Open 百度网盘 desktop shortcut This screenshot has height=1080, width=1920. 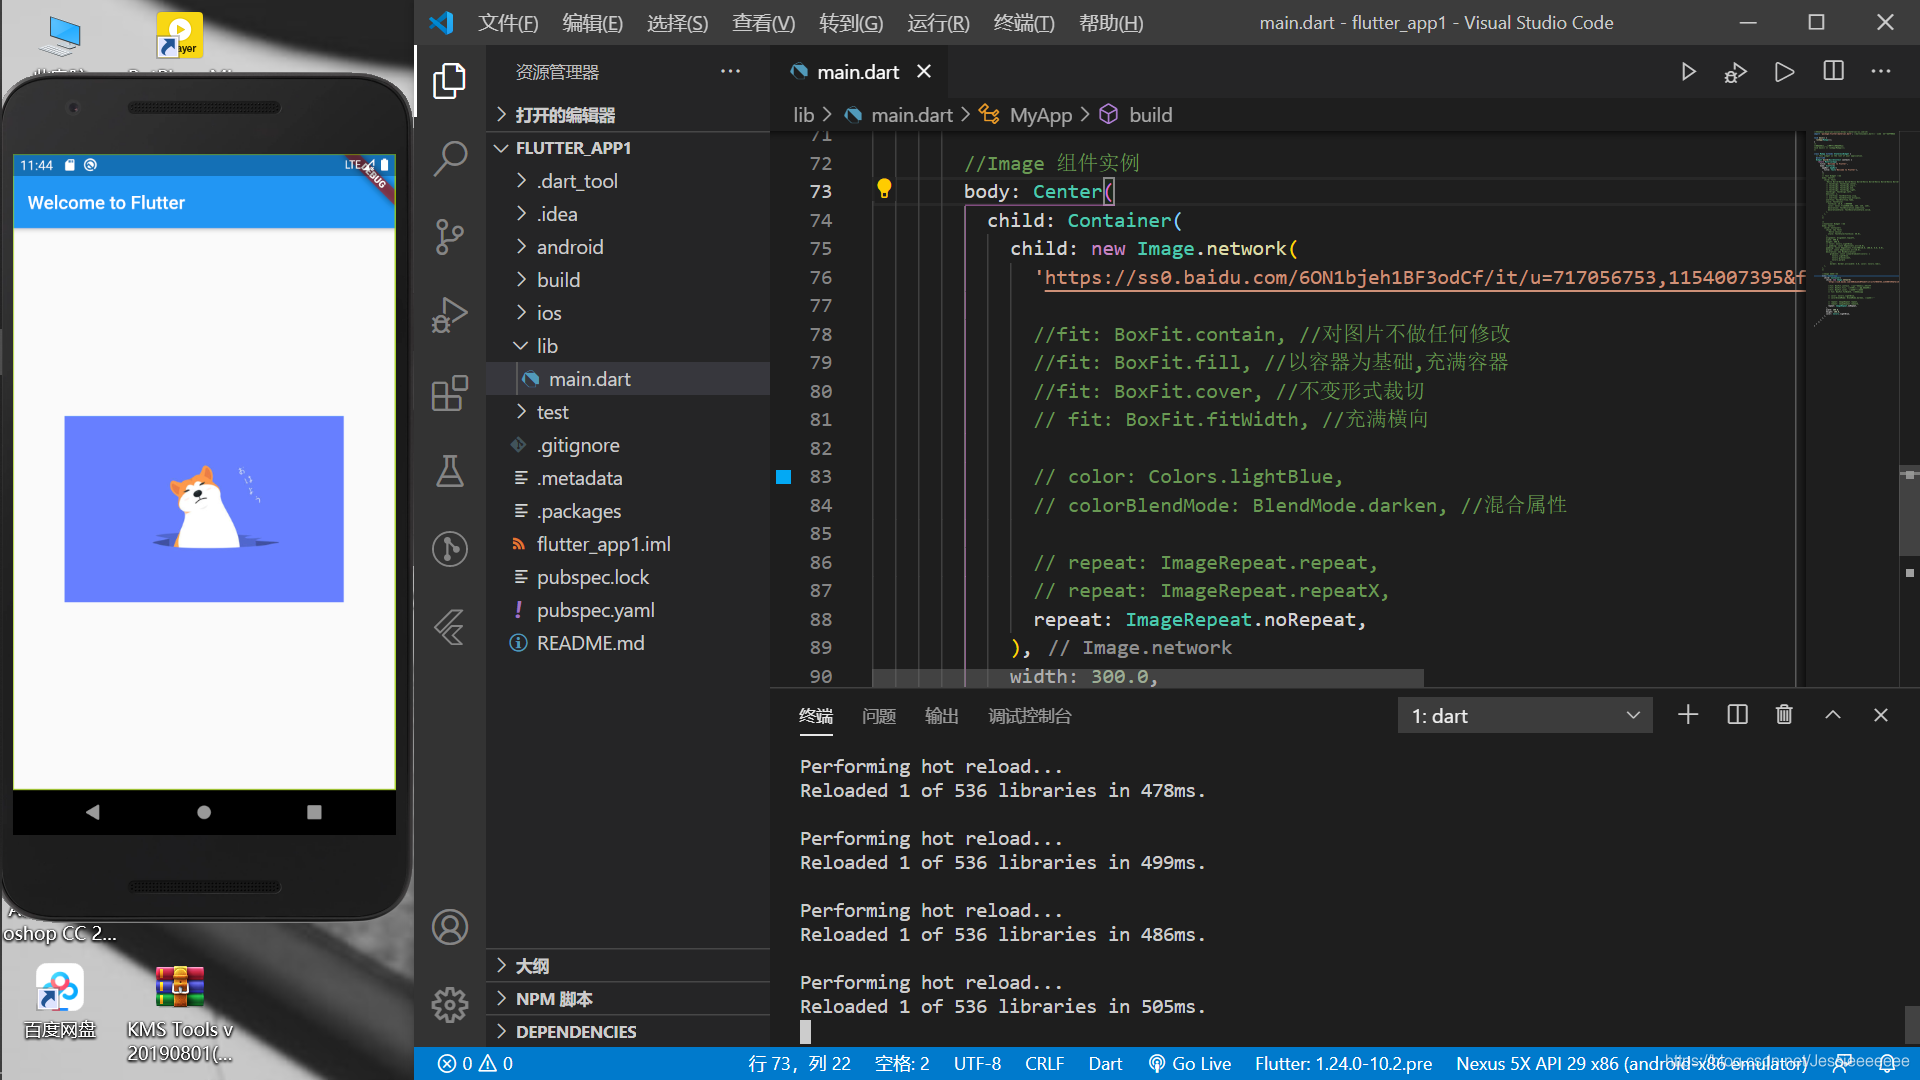(x=60, y=1003)
